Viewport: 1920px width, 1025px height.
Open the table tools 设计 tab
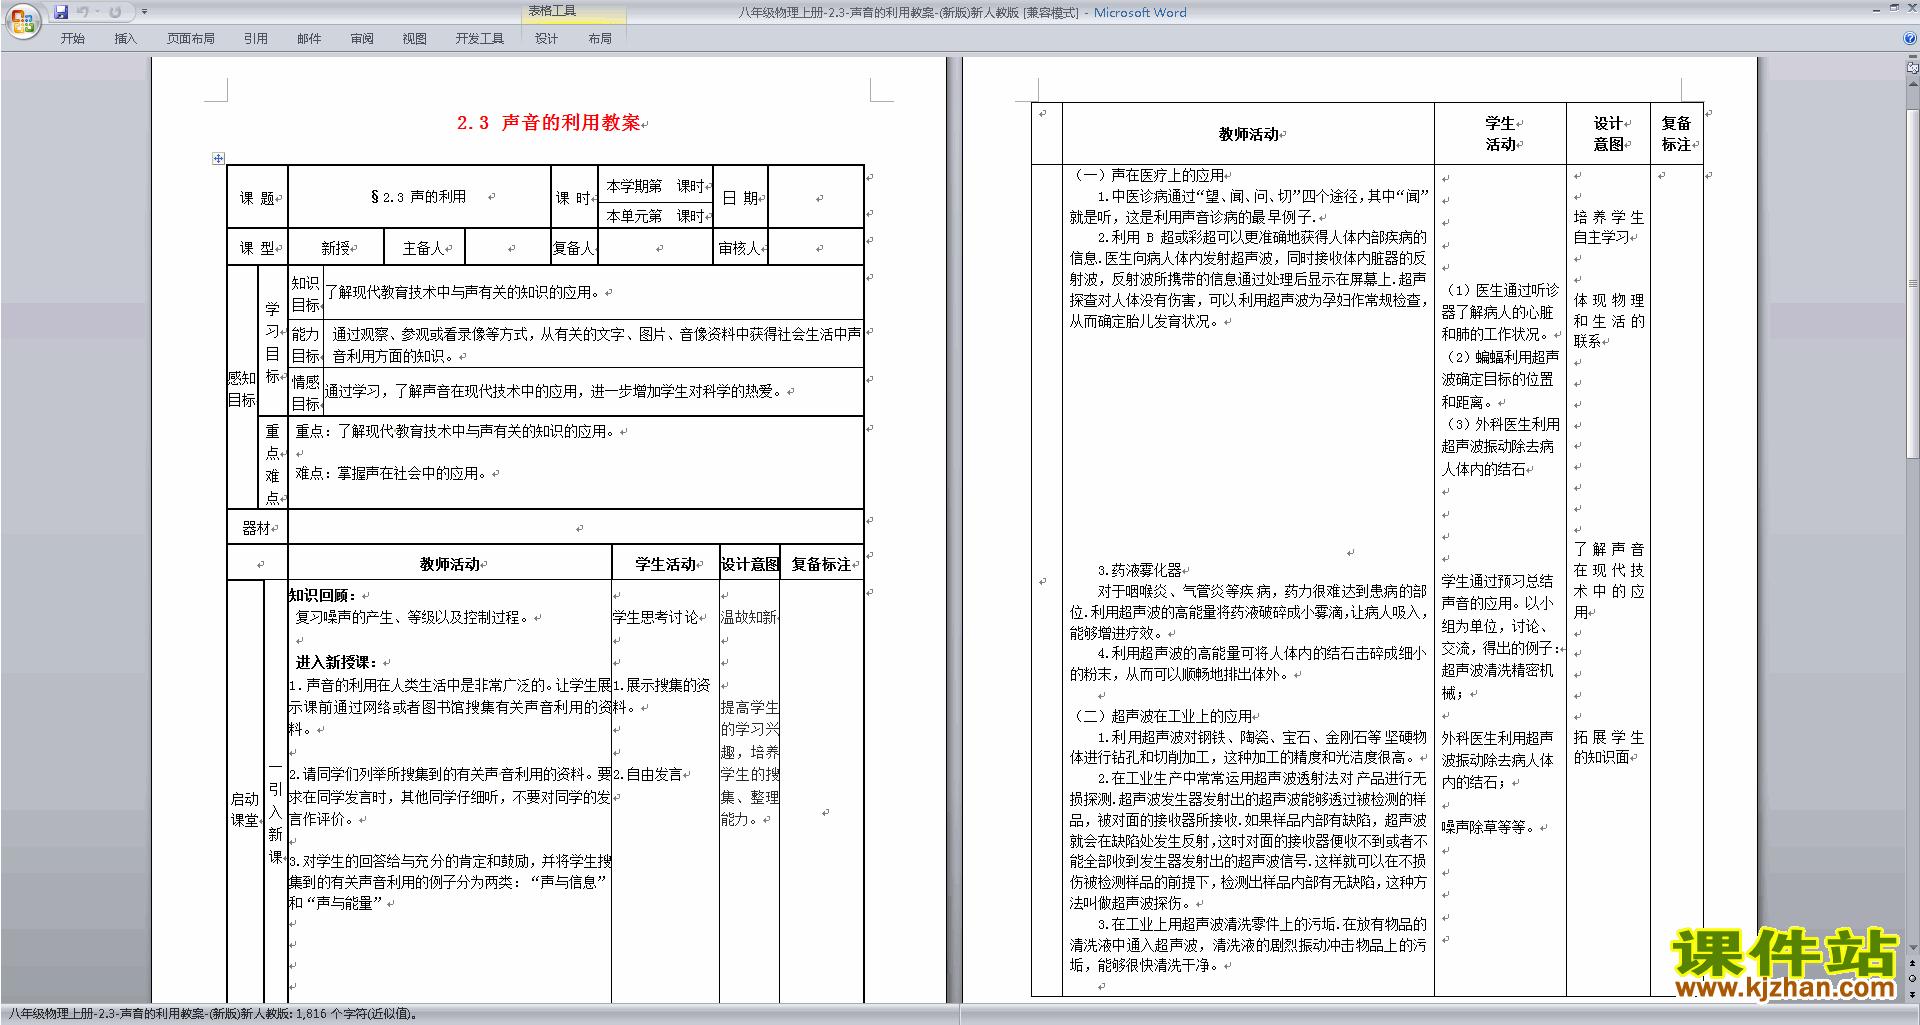[x=546, y=39]
